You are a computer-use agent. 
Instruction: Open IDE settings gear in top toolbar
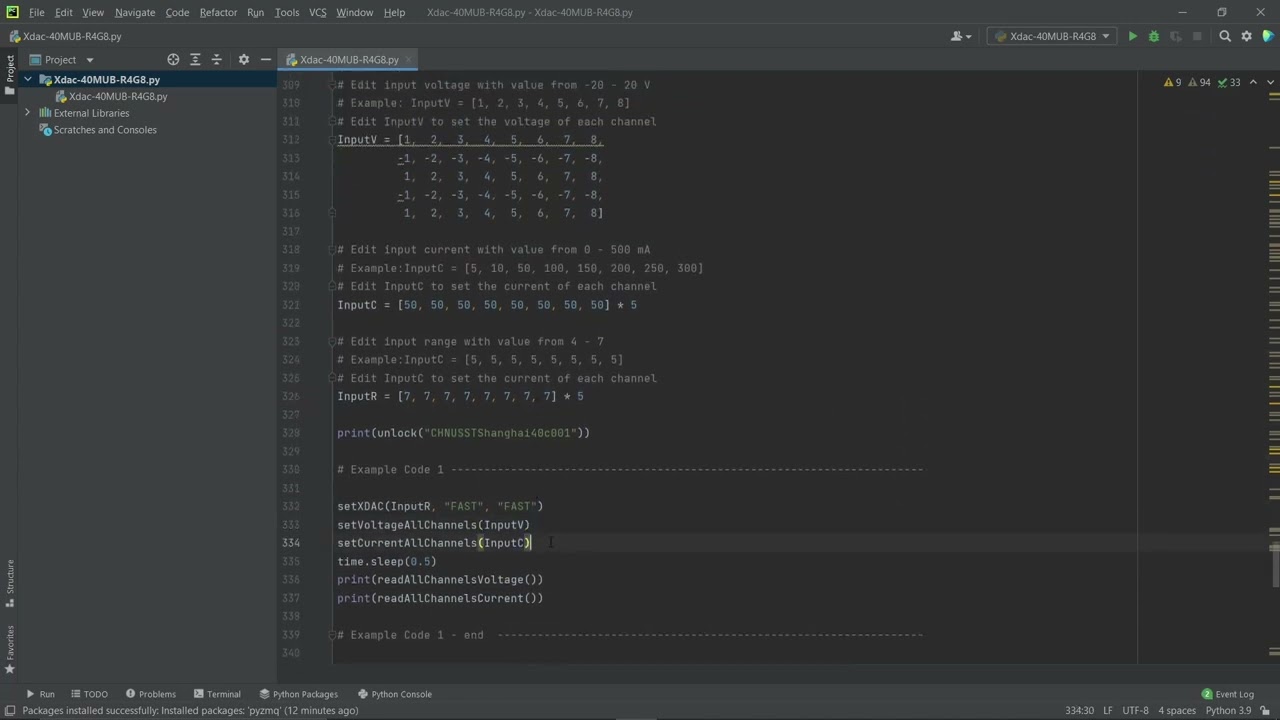pos(1246,36)
